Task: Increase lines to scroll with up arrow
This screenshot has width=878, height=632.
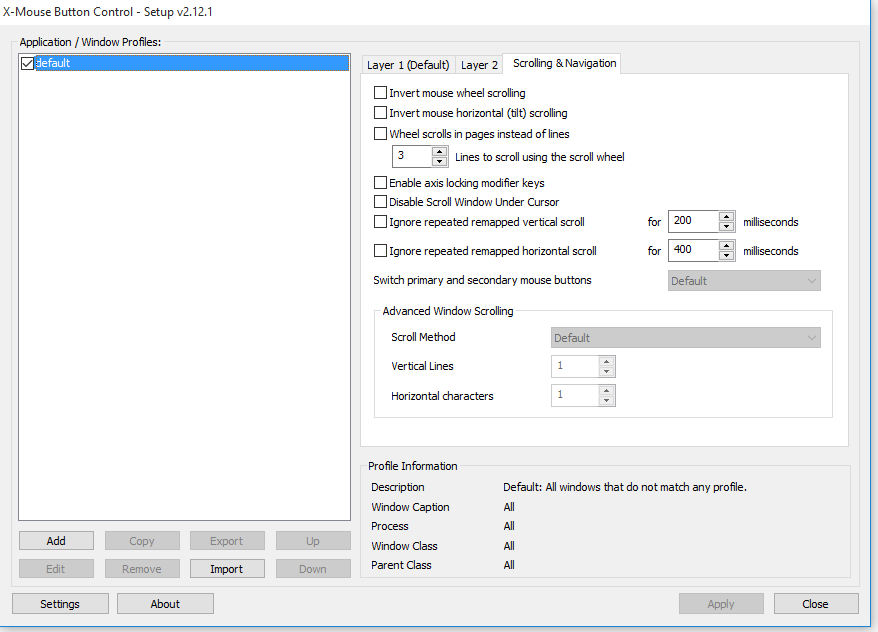Action: tap(440, 152)
